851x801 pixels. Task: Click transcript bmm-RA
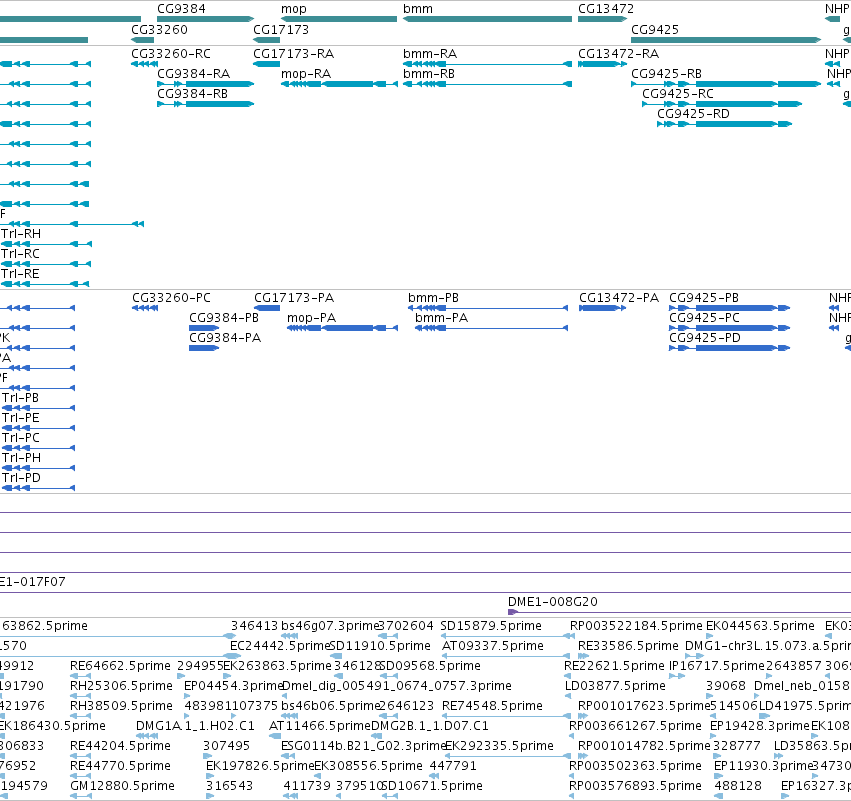pyautogui.click(x=430, y=54)
